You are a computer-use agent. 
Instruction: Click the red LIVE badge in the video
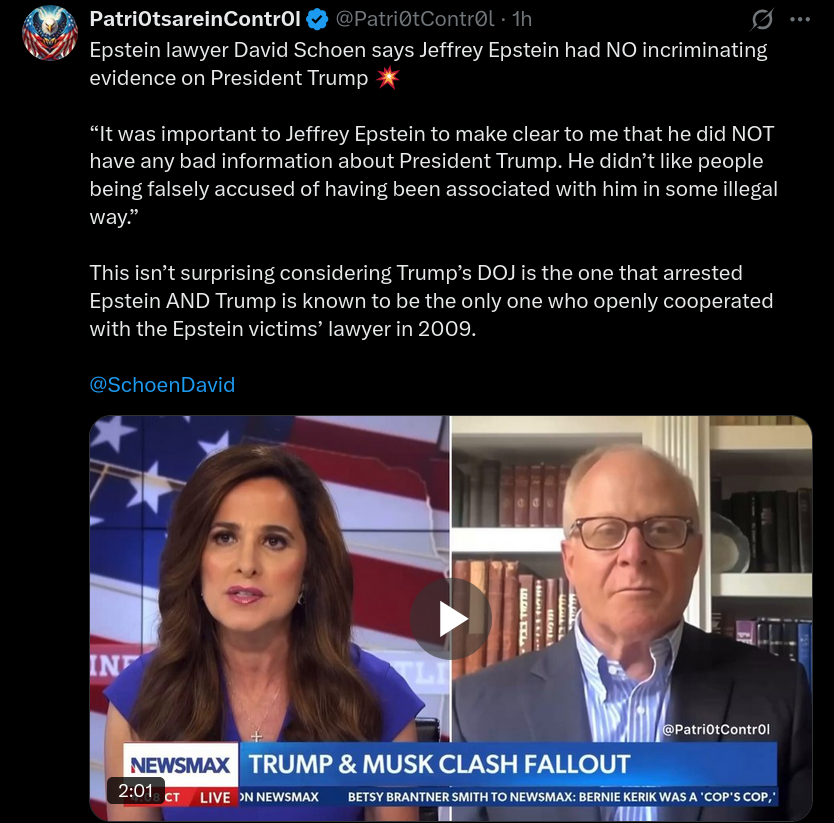(x=215, y=797)
